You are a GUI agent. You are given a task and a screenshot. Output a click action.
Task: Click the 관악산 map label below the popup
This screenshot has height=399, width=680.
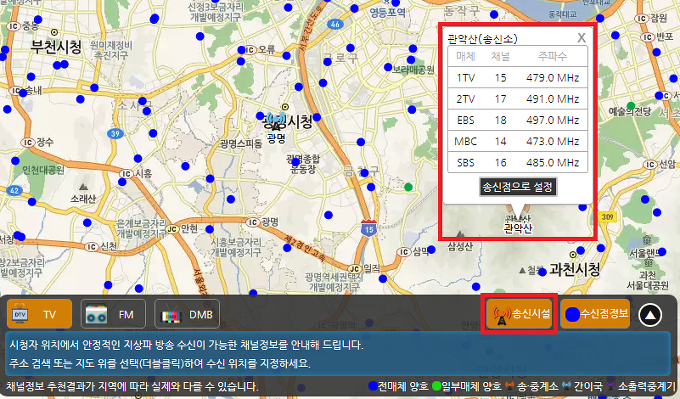point(518,228)
